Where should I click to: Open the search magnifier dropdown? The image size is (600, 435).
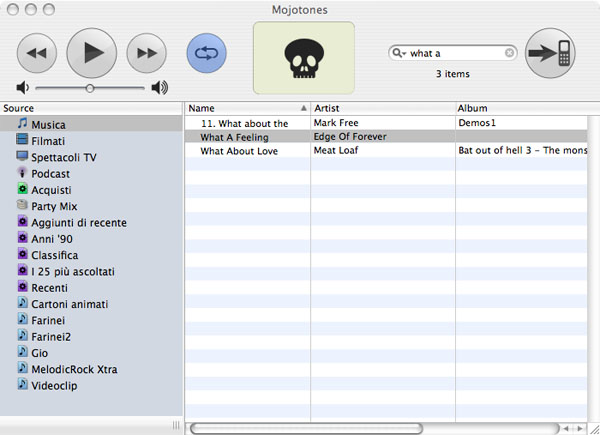point(399,53)
